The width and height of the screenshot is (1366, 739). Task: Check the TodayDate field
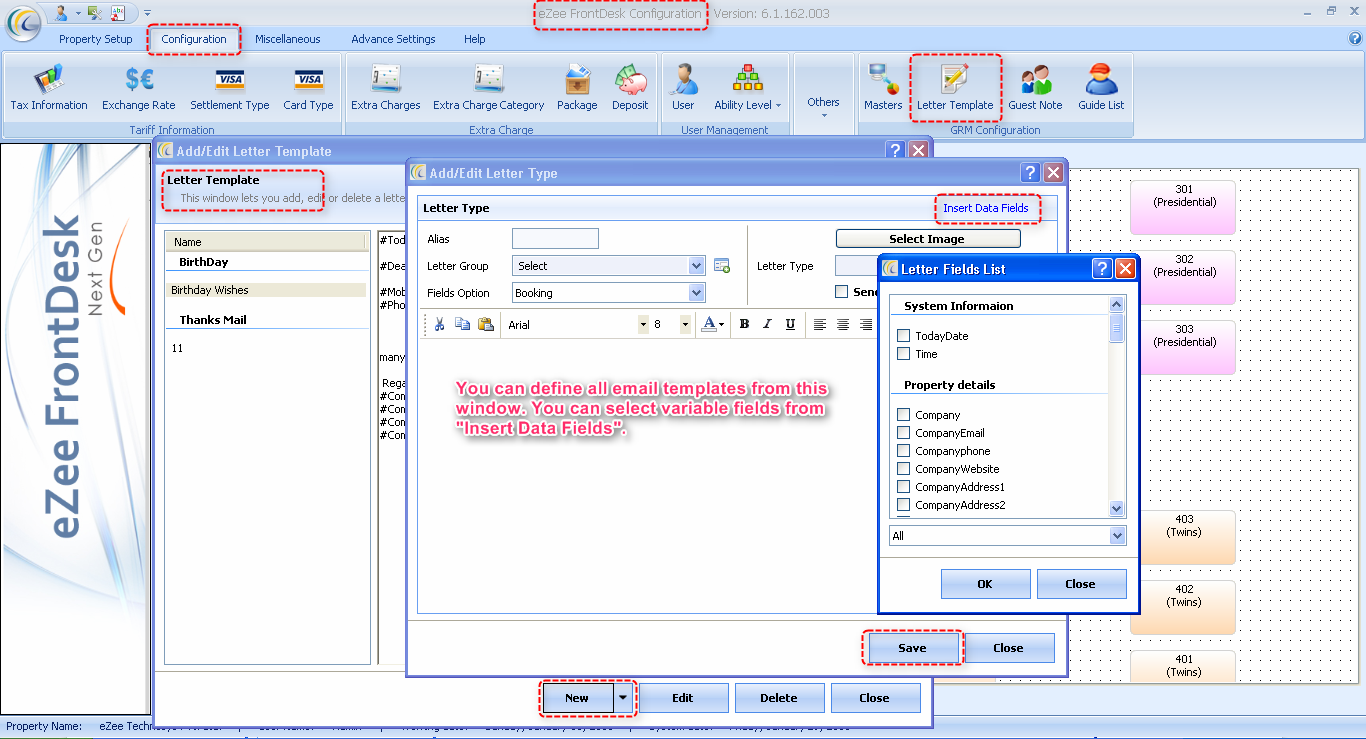[904, 336]
